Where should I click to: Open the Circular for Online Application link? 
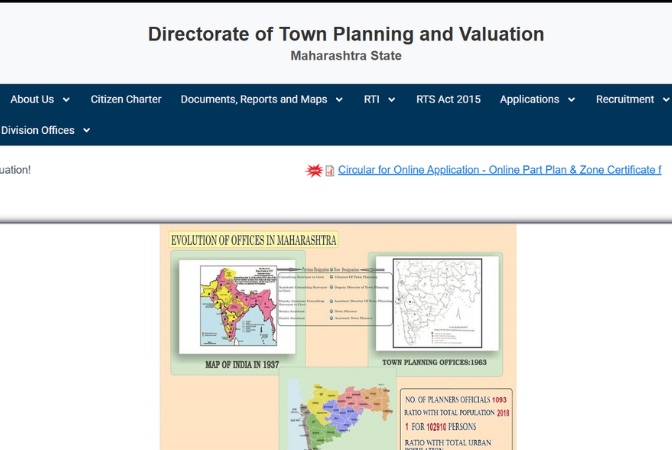point(499,171)
